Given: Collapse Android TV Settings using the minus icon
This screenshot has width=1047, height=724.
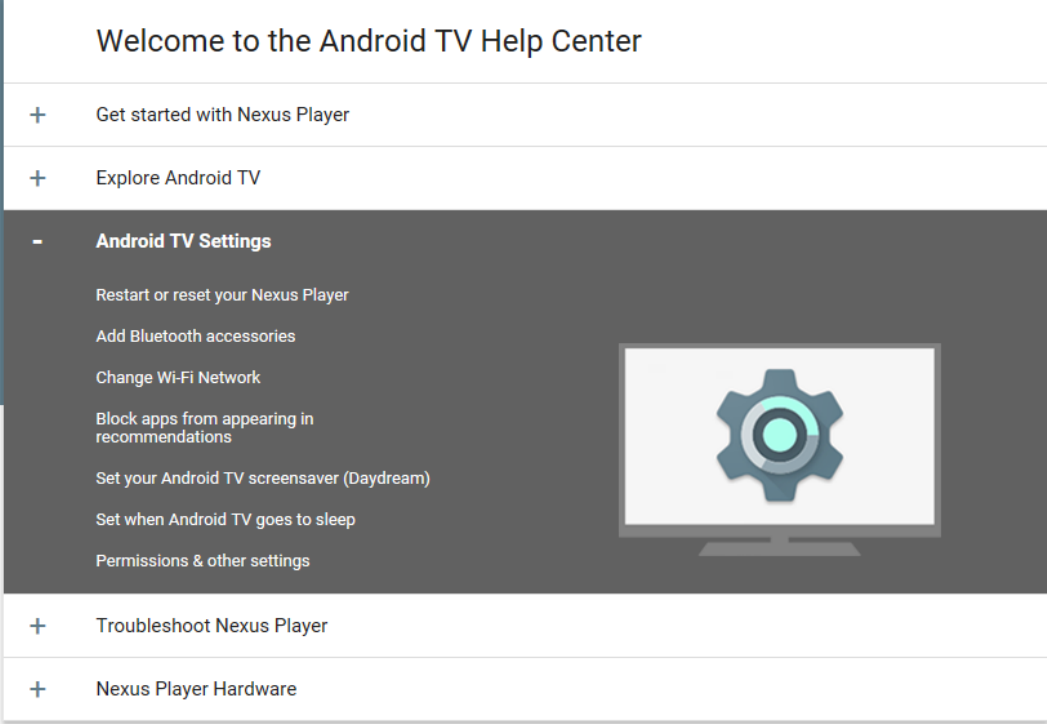Looking at the screenshot, I should (x=37, y=242).
